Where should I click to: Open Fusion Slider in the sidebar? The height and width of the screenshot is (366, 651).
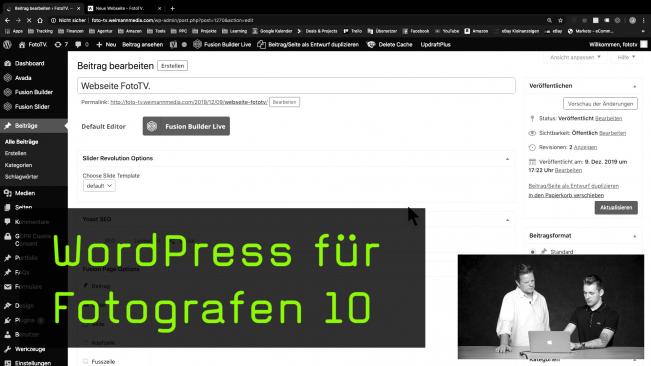point(32,107)
